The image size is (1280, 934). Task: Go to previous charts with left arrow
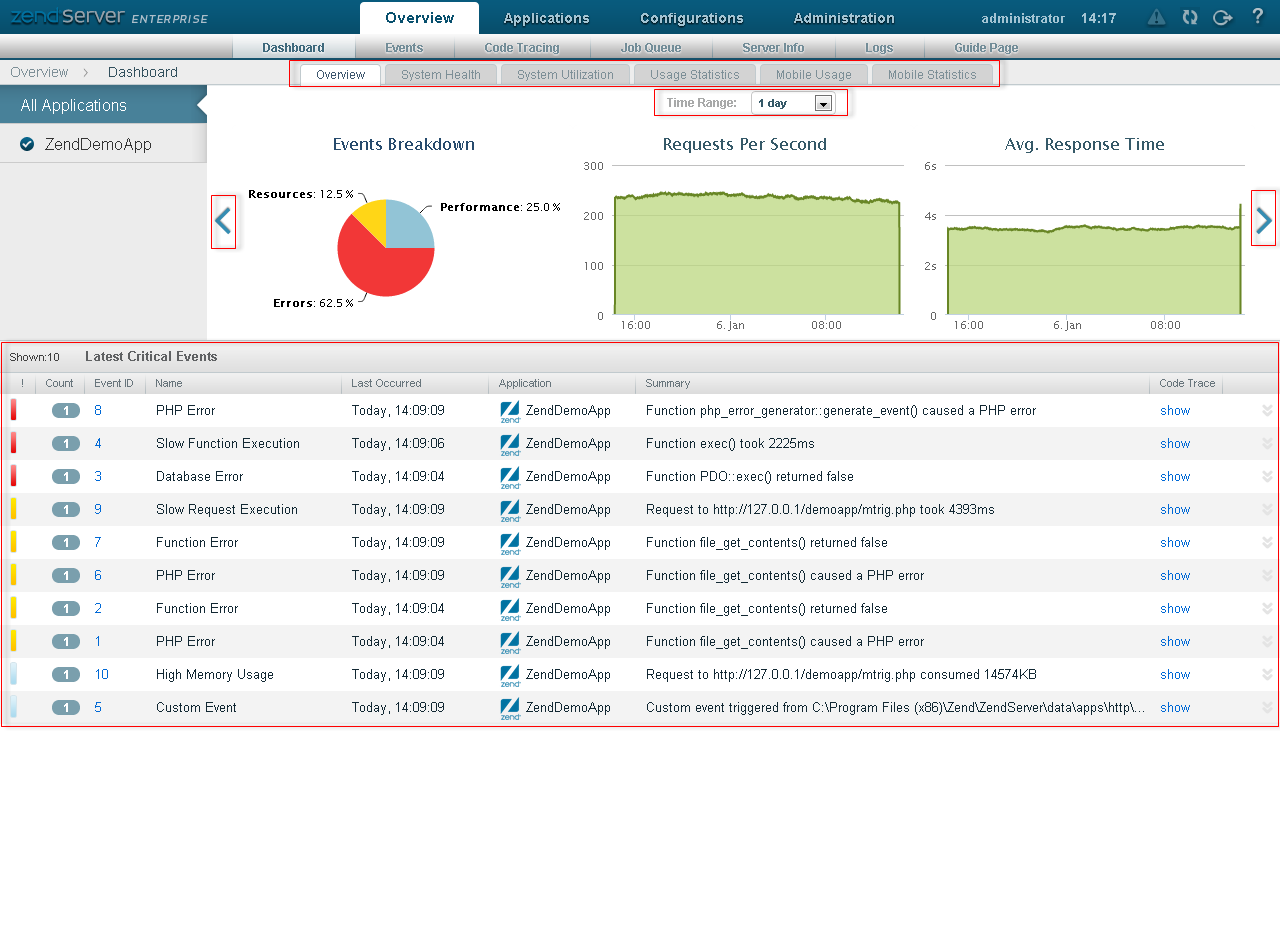pos(223,221)
